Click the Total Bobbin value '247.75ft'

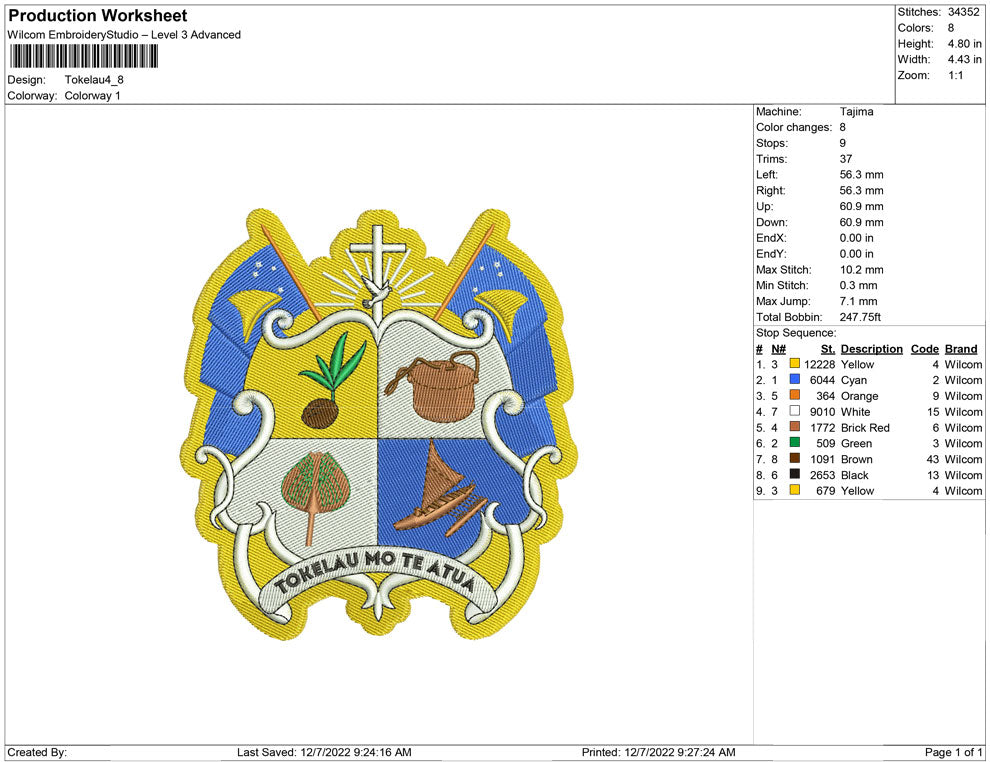860,317
